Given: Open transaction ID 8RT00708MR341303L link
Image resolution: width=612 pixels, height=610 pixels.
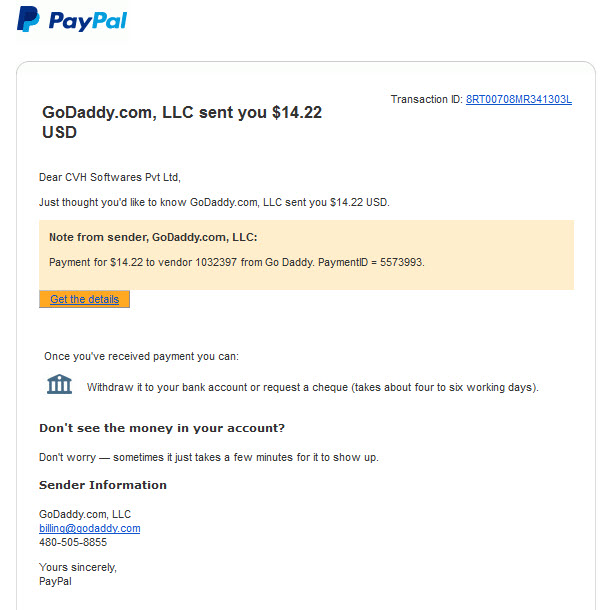Looking at the screenshot, I should pyautogui.click(x=519, y=99).
